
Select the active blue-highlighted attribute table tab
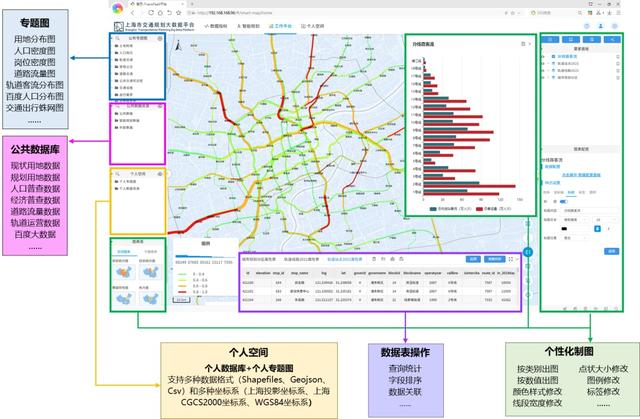point(344,259)
